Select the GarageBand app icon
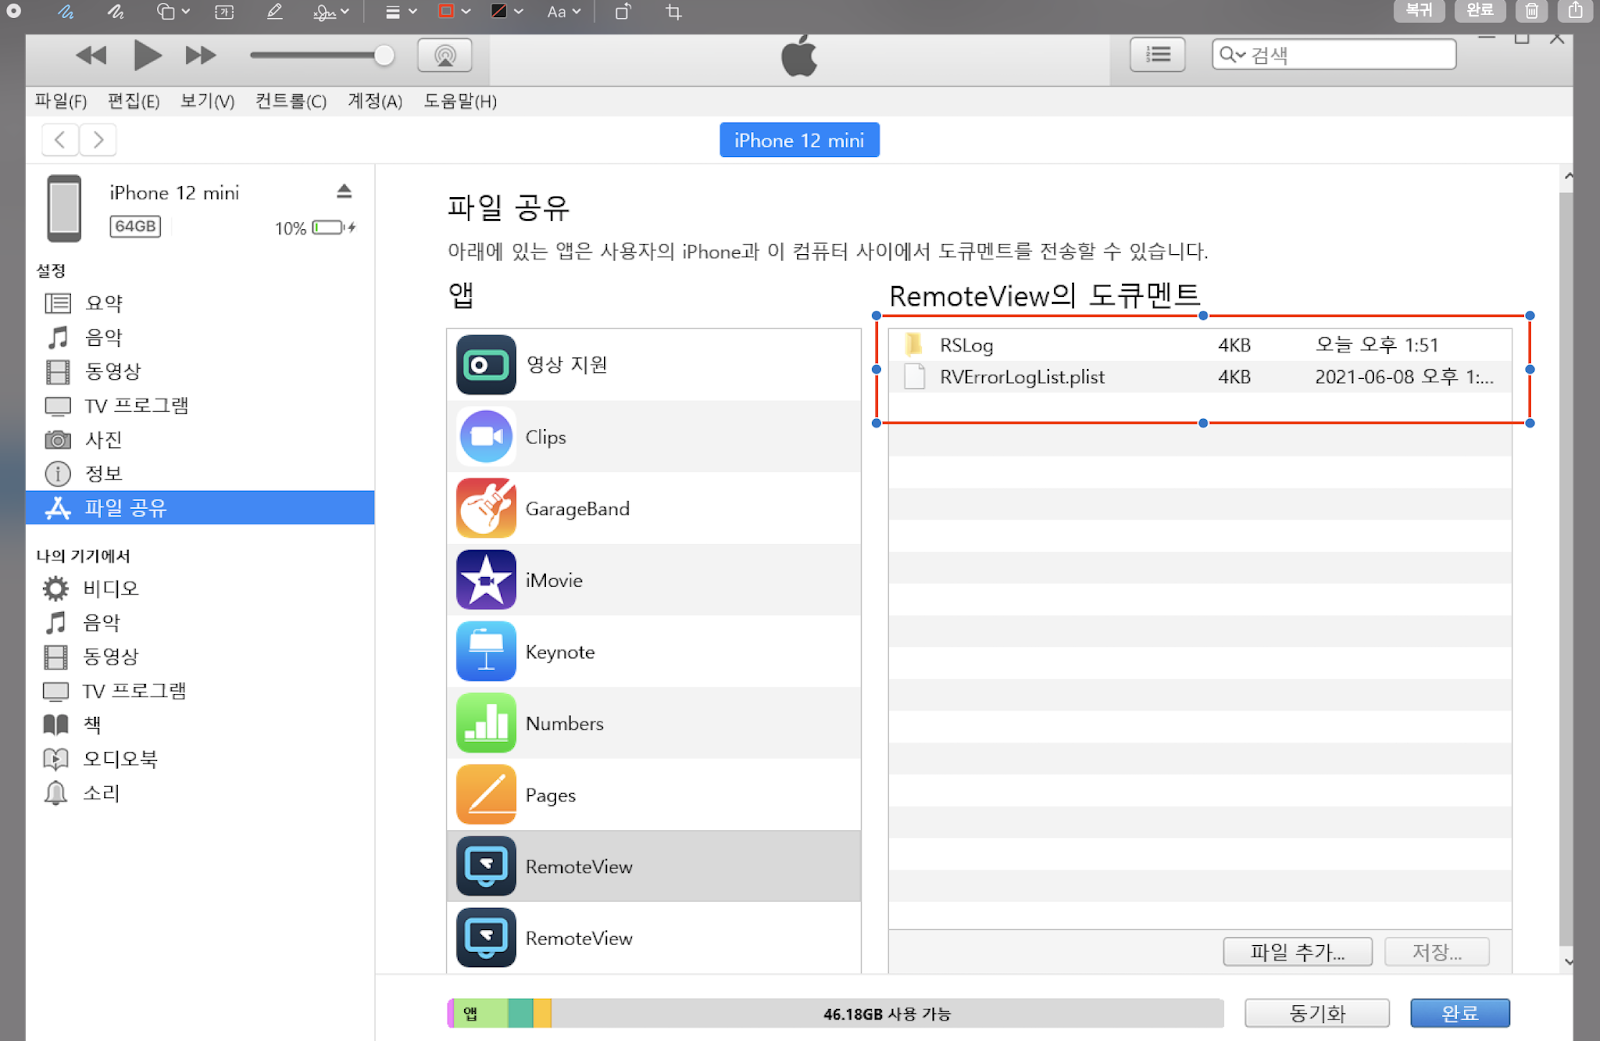1600x1041 pixels. coord(486,508)
